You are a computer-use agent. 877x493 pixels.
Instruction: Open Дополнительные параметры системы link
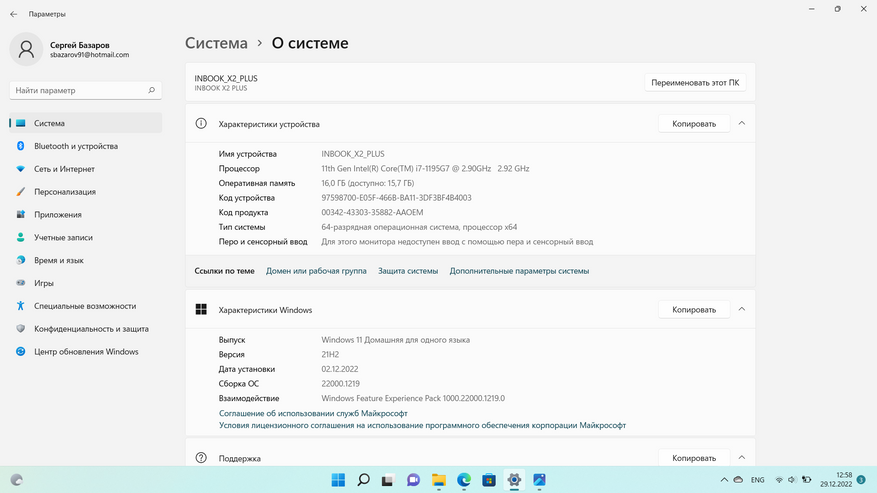click(519, 271)
